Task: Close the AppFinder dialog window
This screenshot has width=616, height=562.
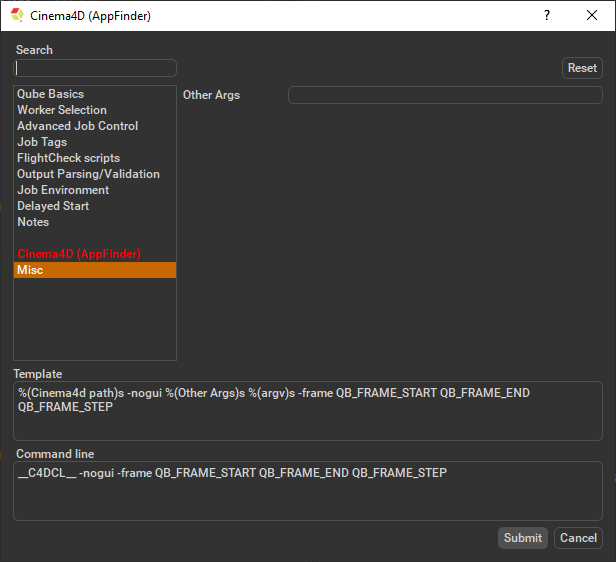Action: 592,16
